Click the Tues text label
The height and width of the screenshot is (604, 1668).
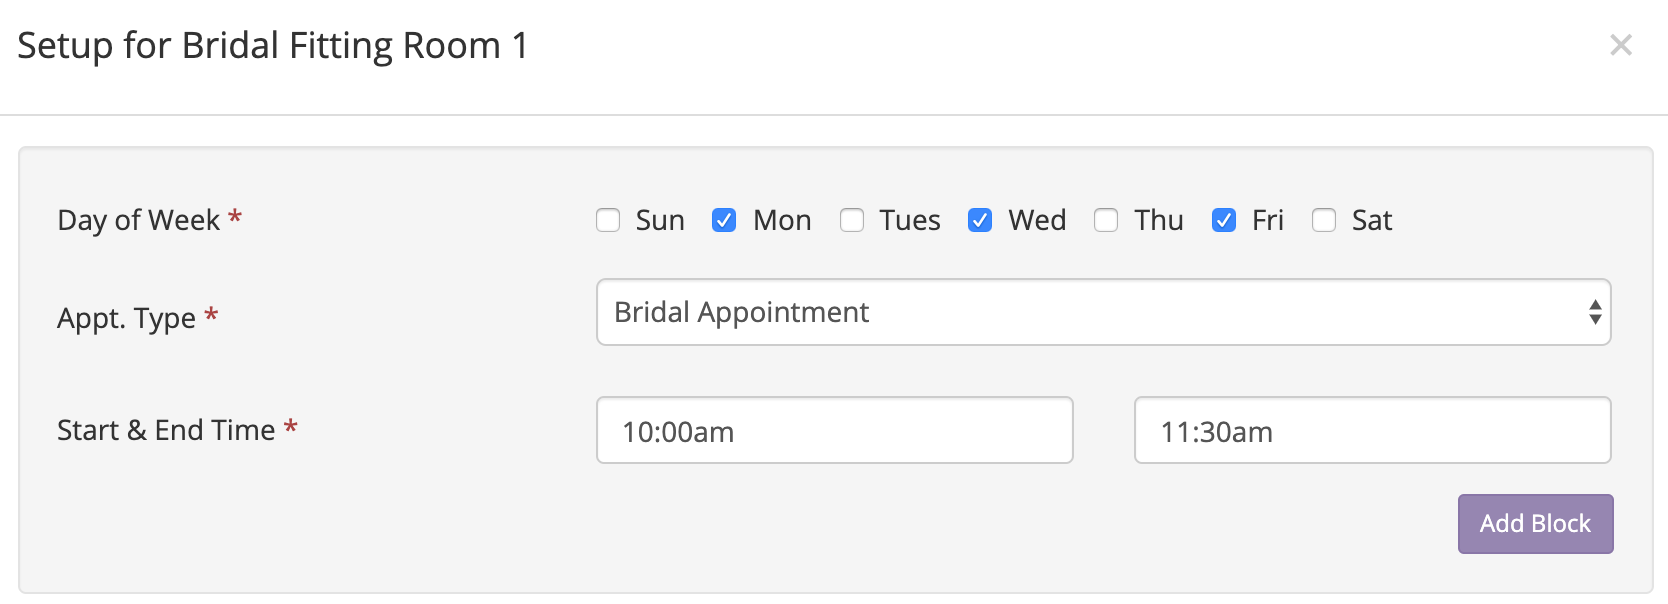pos(910,220)
